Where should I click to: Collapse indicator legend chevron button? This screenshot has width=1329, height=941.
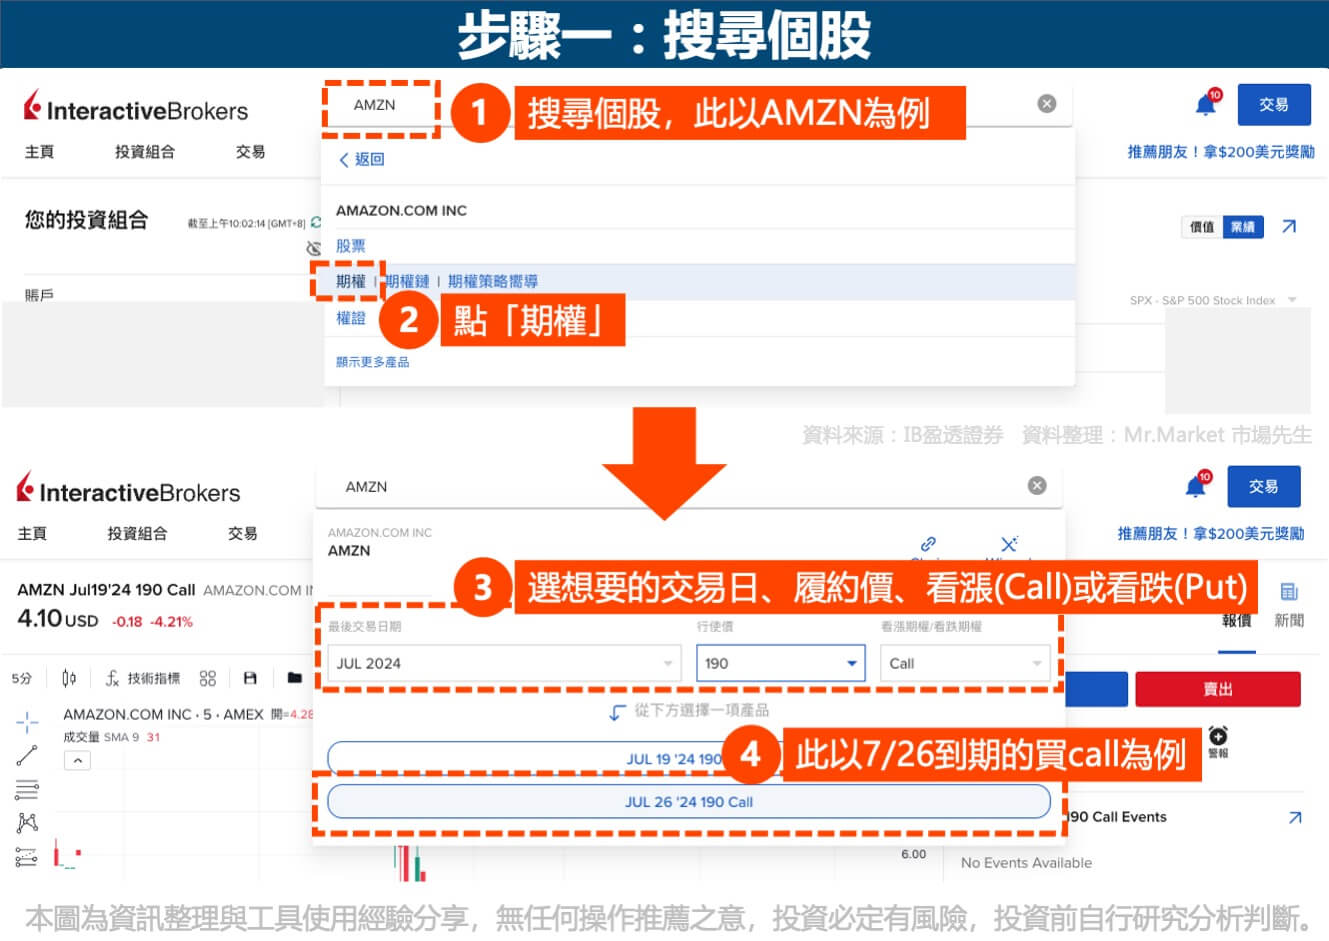pos(77,761)
